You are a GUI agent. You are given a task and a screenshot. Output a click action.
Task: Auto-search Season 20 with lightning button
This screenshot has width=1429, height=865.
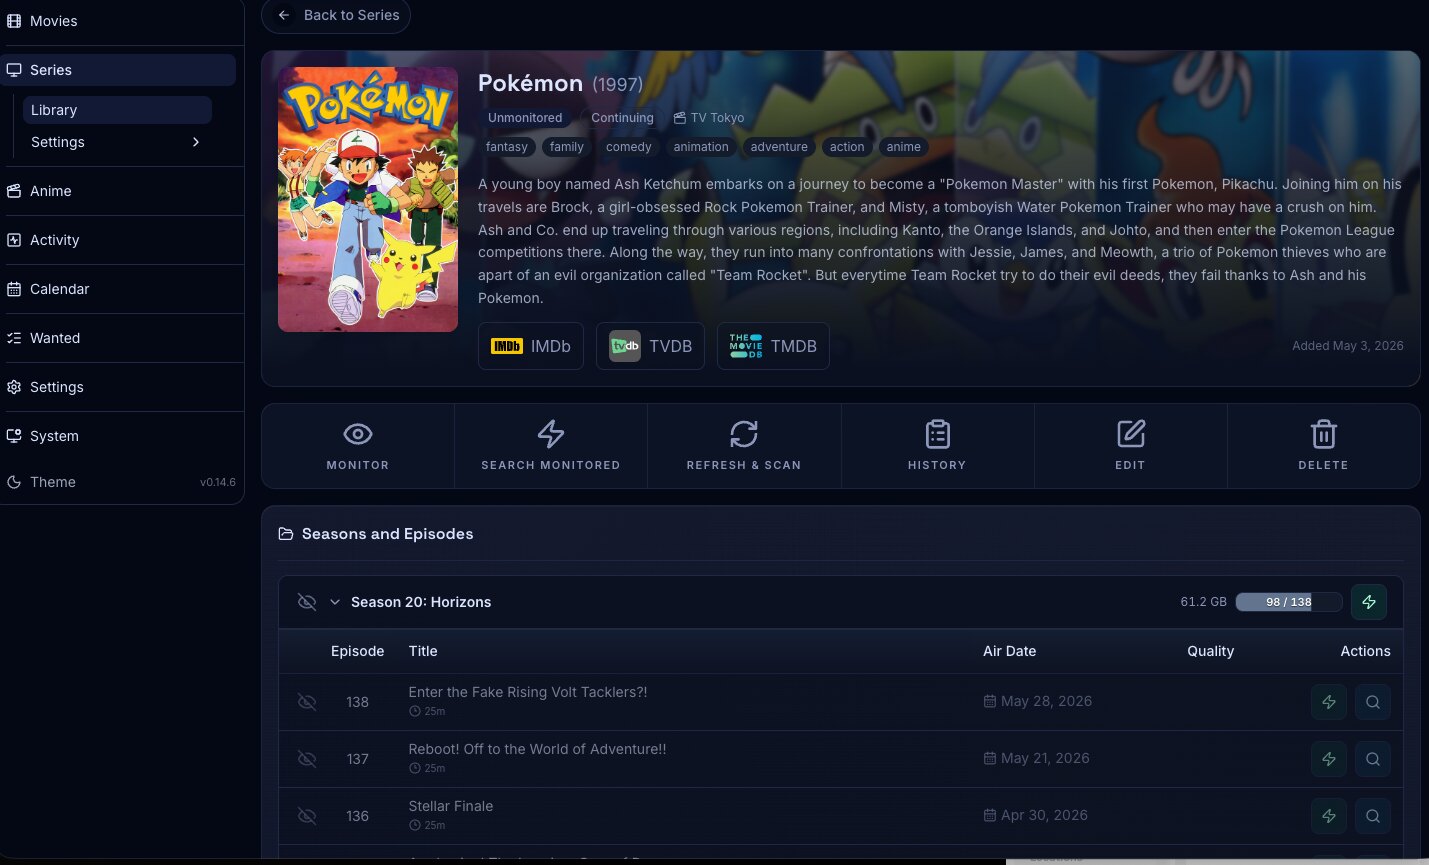point(1369,602)
